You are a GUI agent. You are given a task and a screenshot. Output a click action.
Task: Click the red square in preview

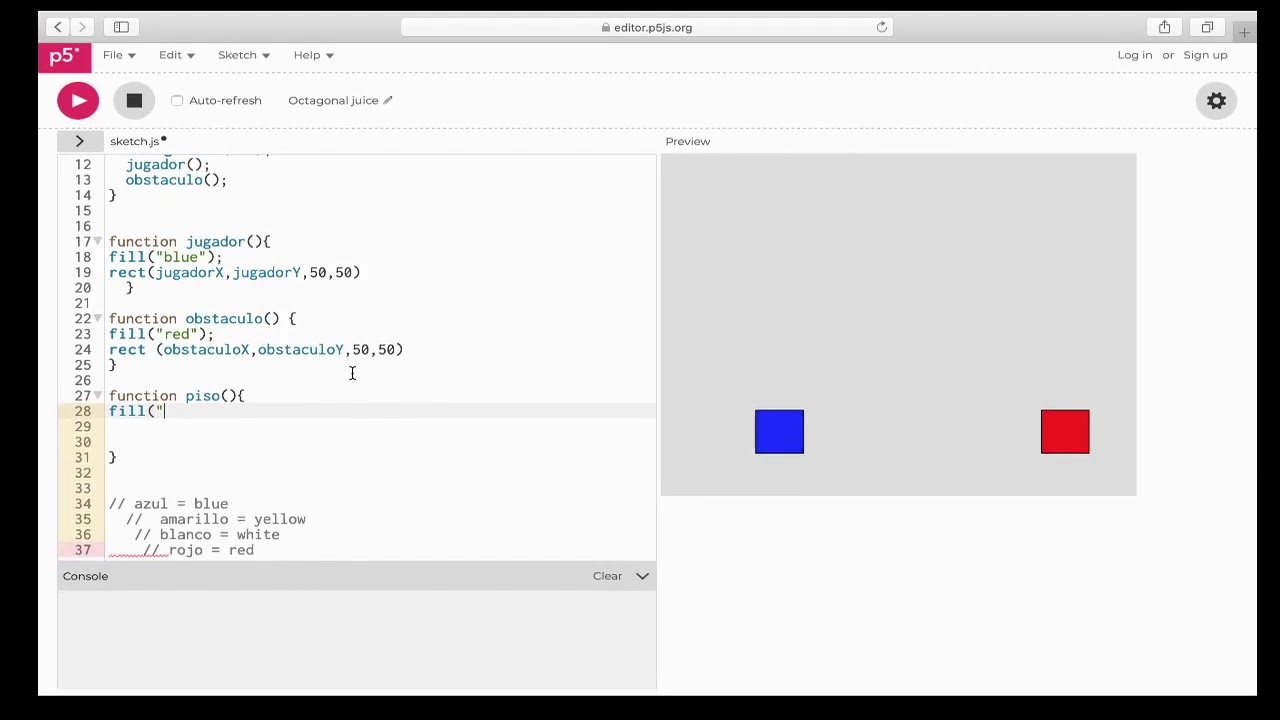[1065, 431]
